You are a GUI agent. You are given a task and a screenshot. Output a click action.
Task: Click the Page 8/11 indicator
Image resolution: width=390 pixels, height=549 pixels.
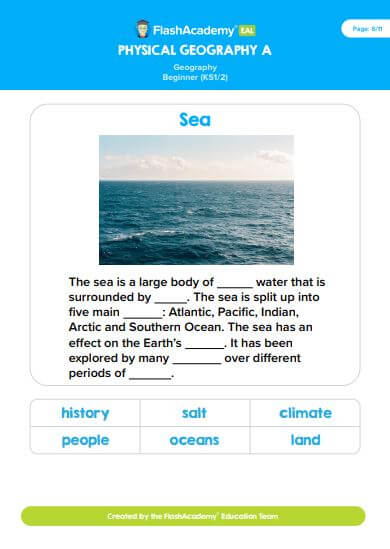point(367,29)
